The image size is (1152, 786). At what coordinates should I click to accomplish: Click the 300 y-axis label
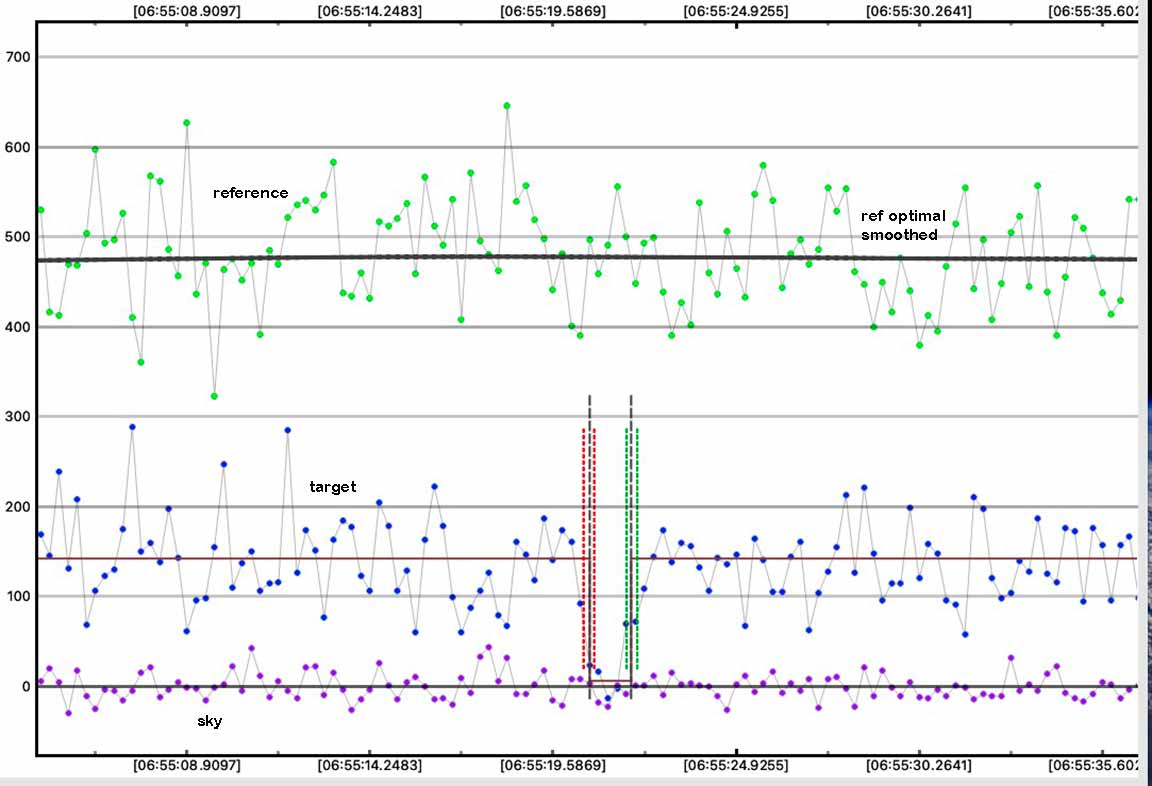[x=19, y=417]
